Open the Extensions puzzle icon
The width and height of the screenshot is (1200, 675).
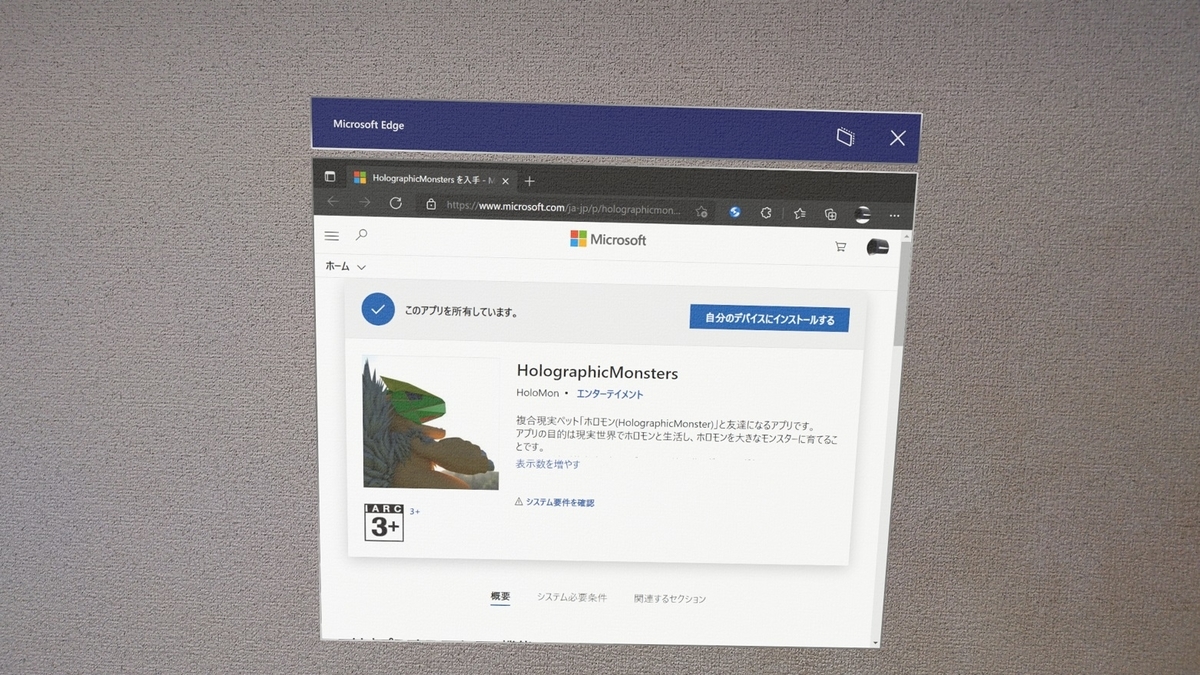click(x=766, y=213)
